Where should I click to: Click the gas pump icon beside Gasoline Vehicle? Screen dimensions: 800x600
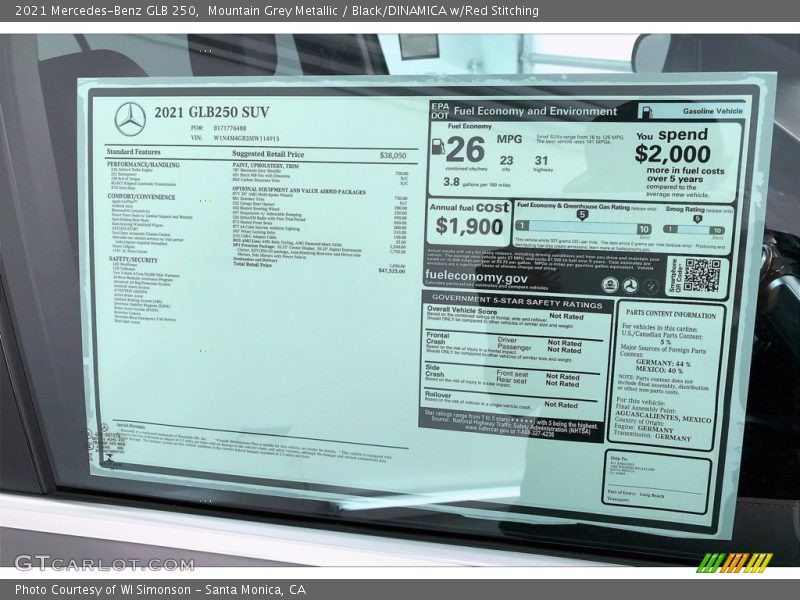tap(647, 111)
